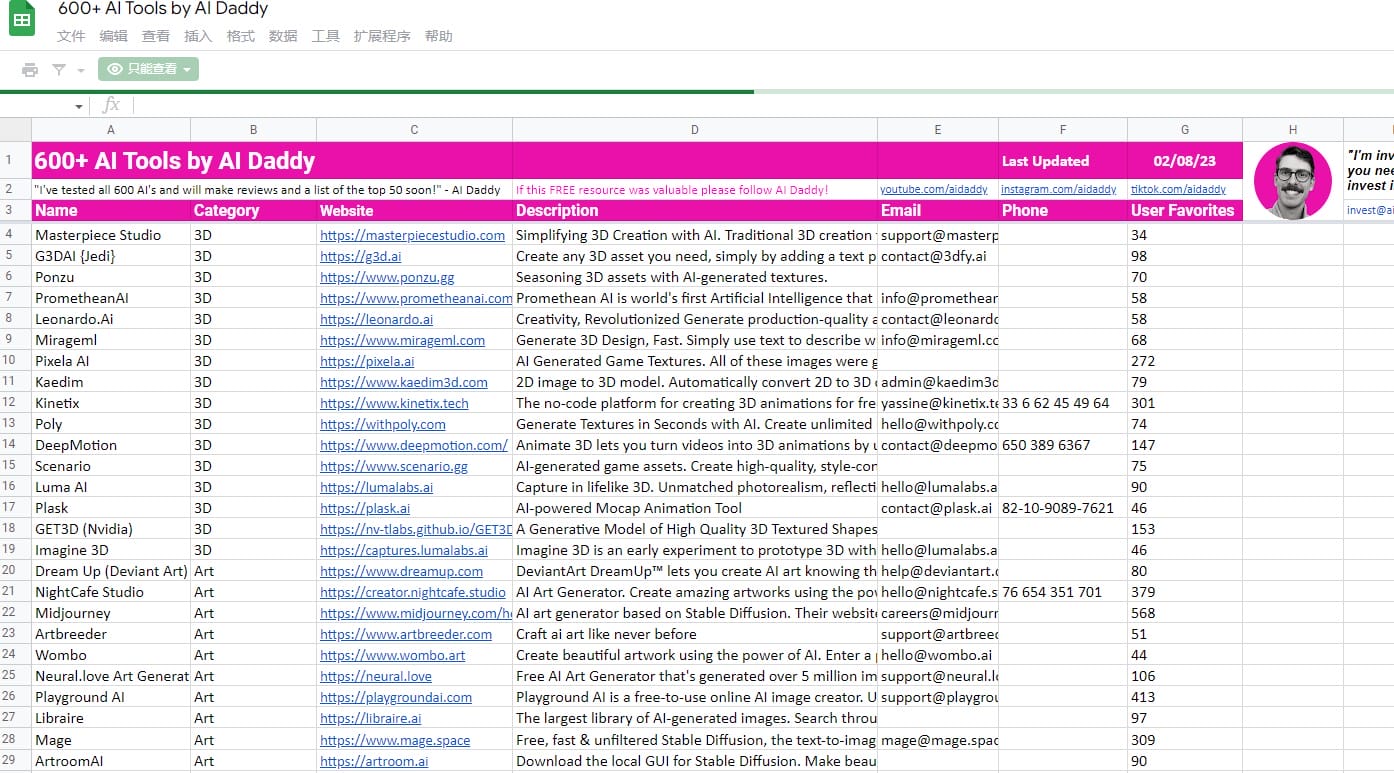Select the User Favorites header cell

(x=1185, y=210)
